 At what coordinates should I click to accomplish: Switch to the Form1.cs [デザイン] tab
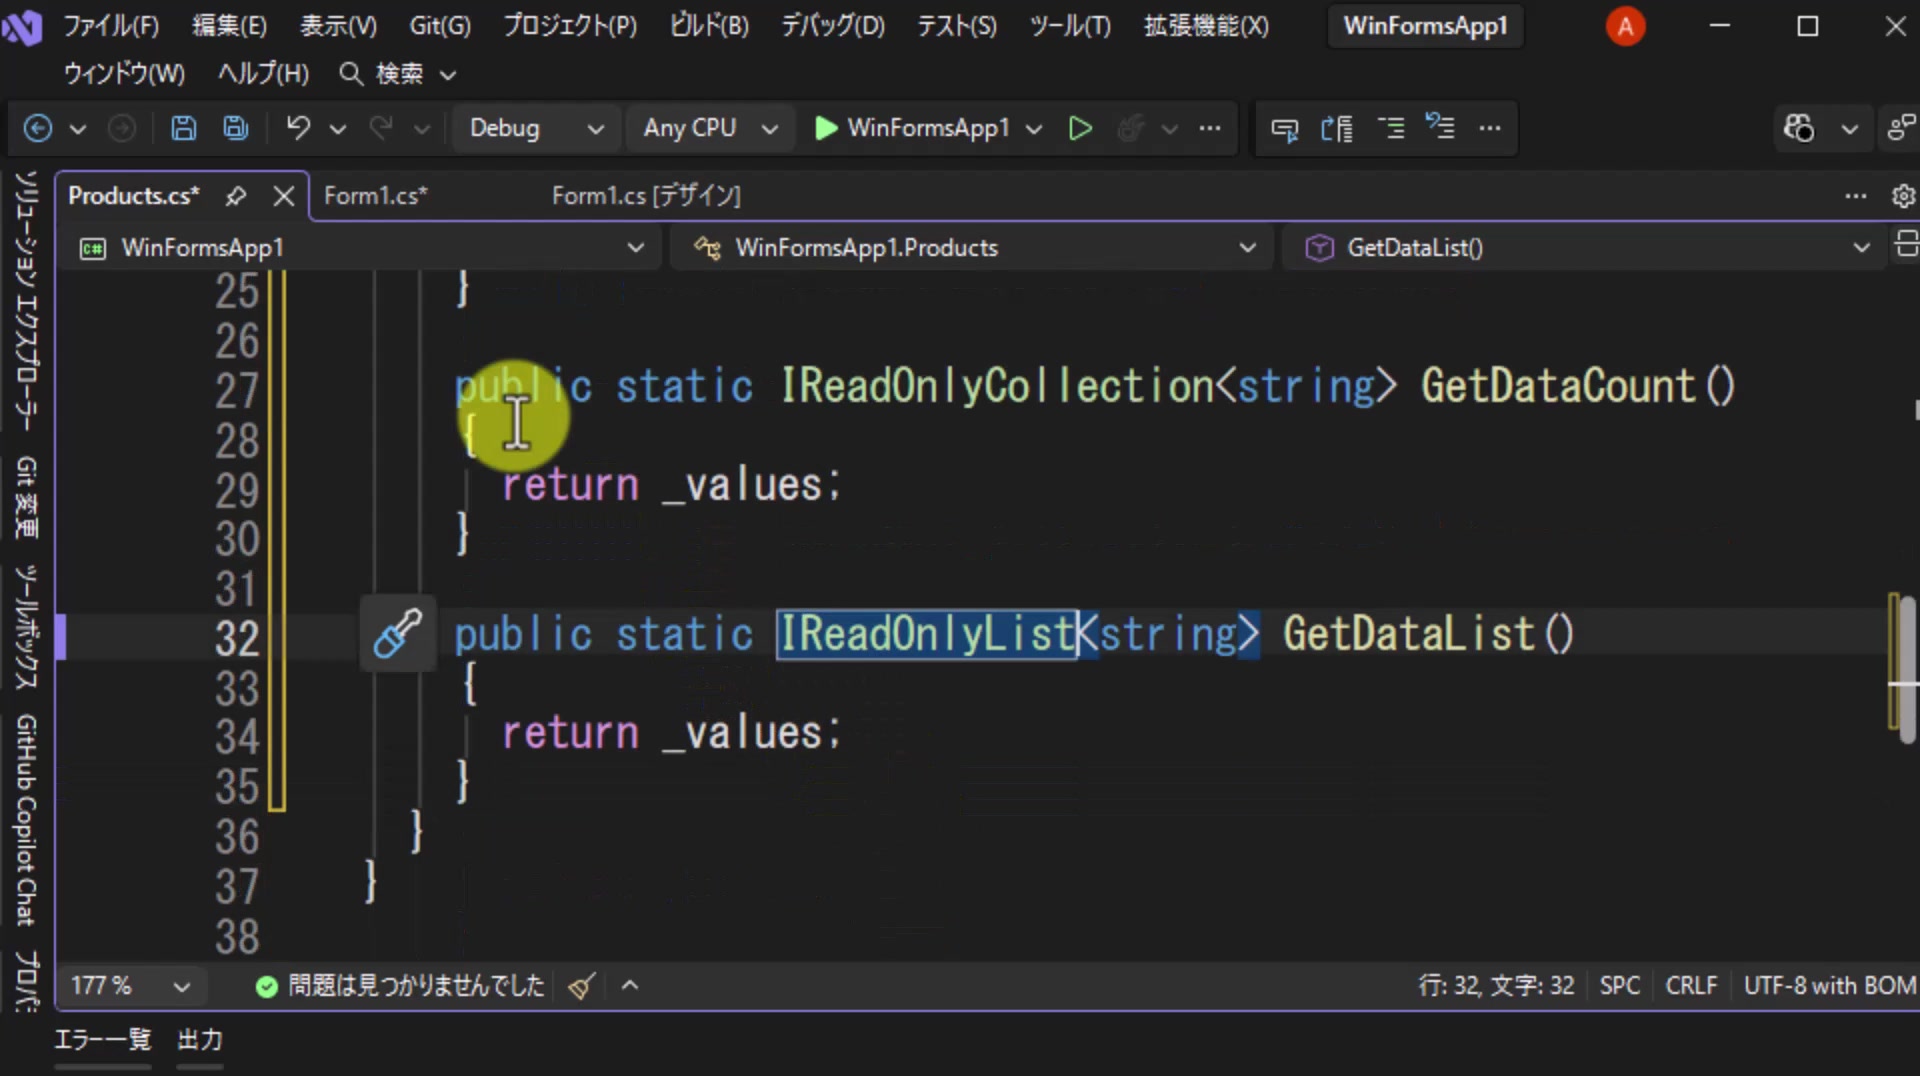coord(646,196)
